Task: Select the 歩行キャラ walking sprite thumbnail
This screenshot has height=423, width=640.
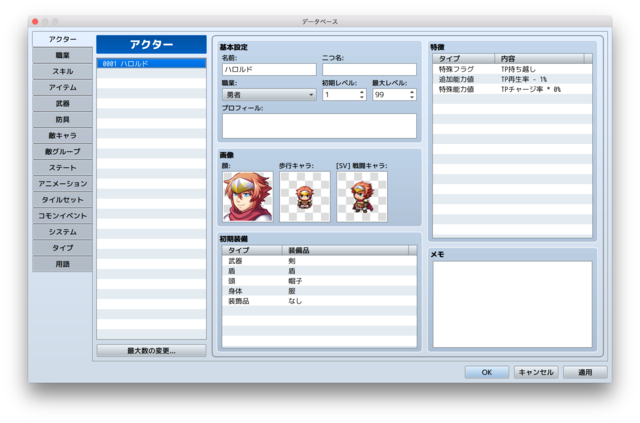Action: [x=305, y=197]
